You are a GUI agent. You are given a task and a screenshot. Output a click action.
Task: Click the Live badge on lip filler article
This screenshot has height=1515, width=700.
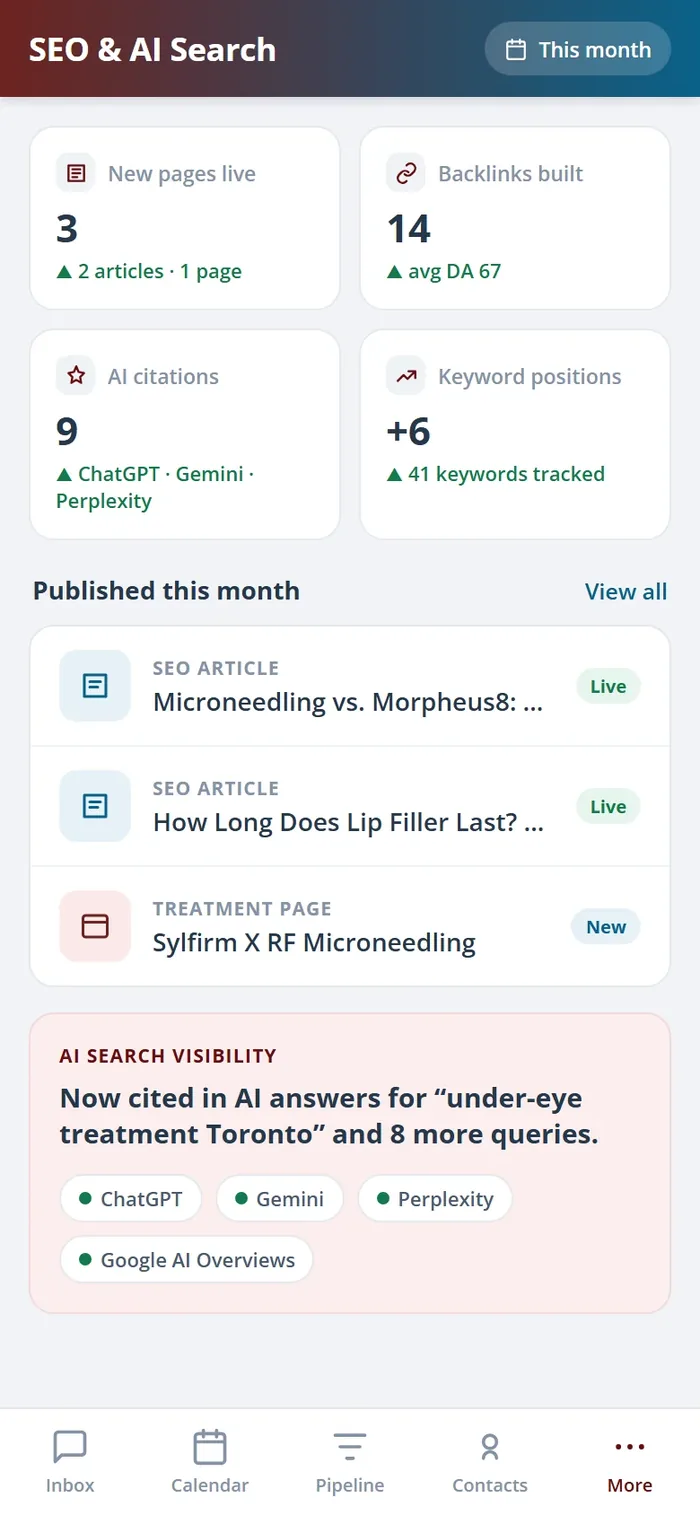tap(608, 806)
